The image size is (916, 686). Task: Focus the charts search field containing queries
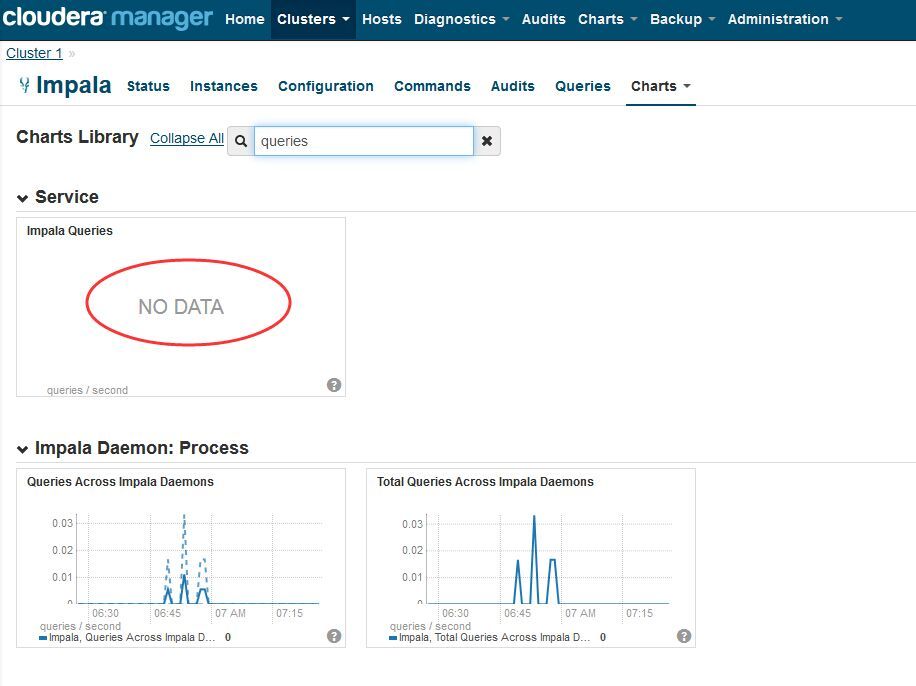[363, 141]
